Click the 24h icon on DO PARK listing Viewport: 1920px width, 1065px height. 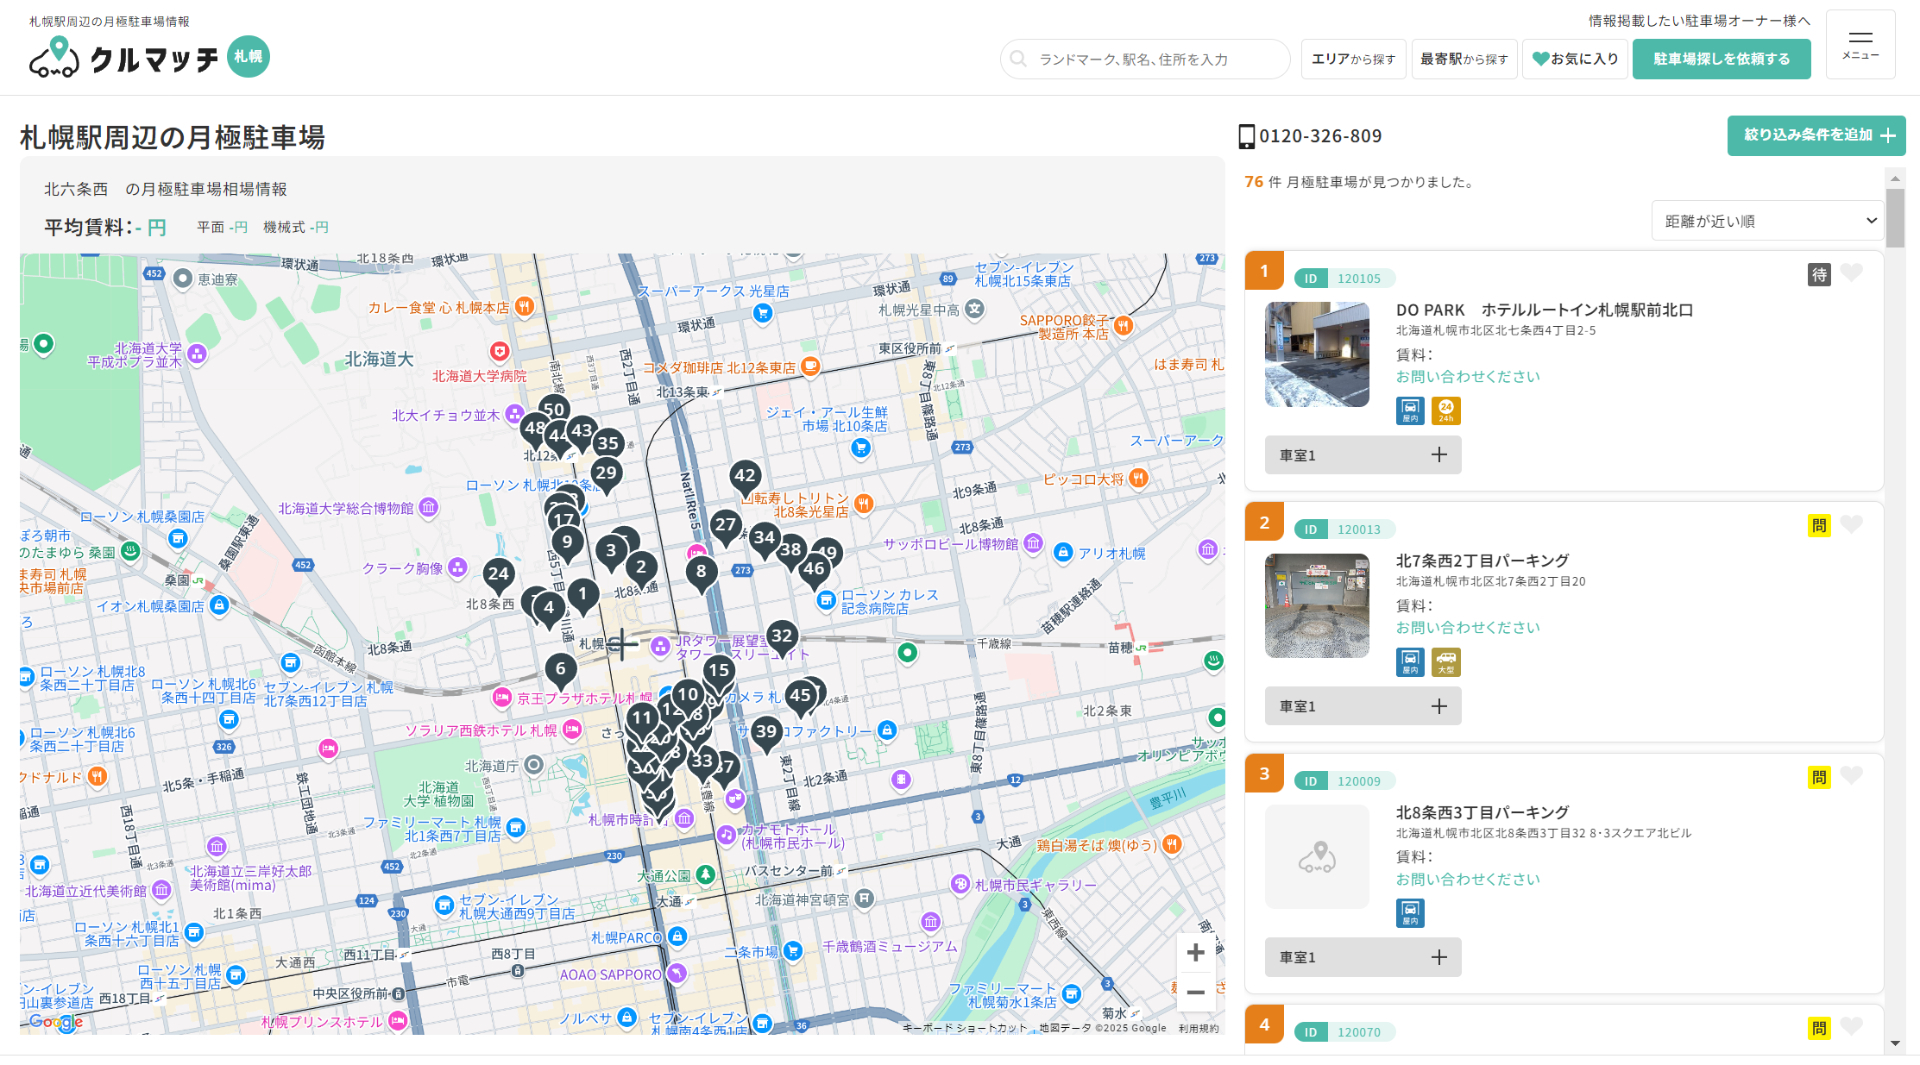(1446, 410)
